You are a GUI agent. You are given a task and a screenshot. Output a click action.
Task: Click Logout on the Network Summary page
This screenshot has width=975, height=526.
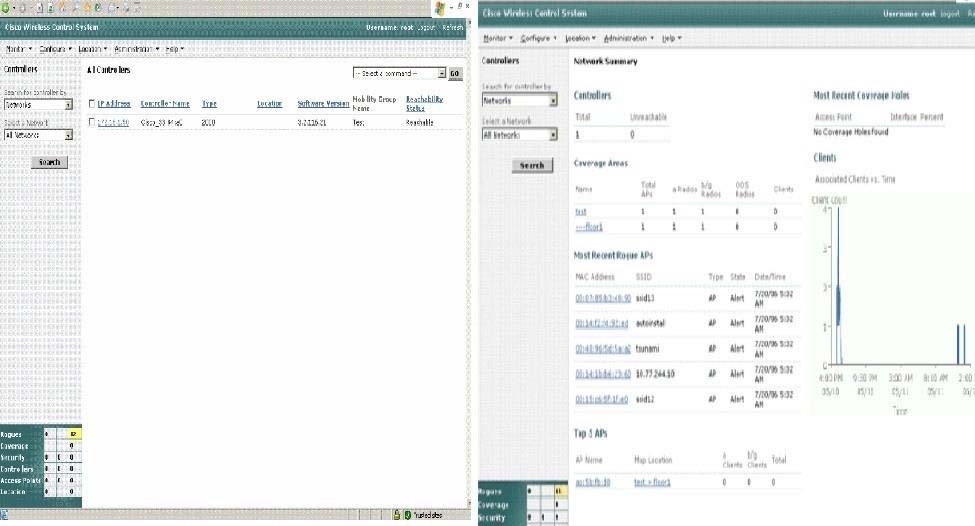950,14
